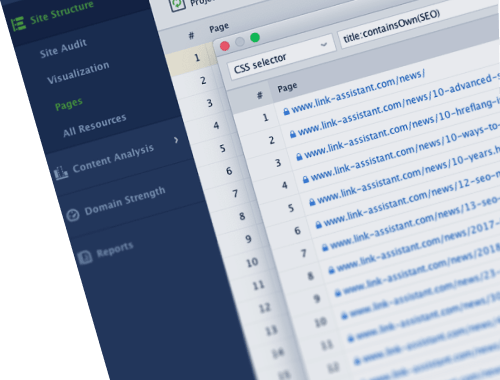The image size is (500, 380).
Task: Click the dropdown chevron next to CSS selector
Action: pyautogui.click(x=323, y=44)
